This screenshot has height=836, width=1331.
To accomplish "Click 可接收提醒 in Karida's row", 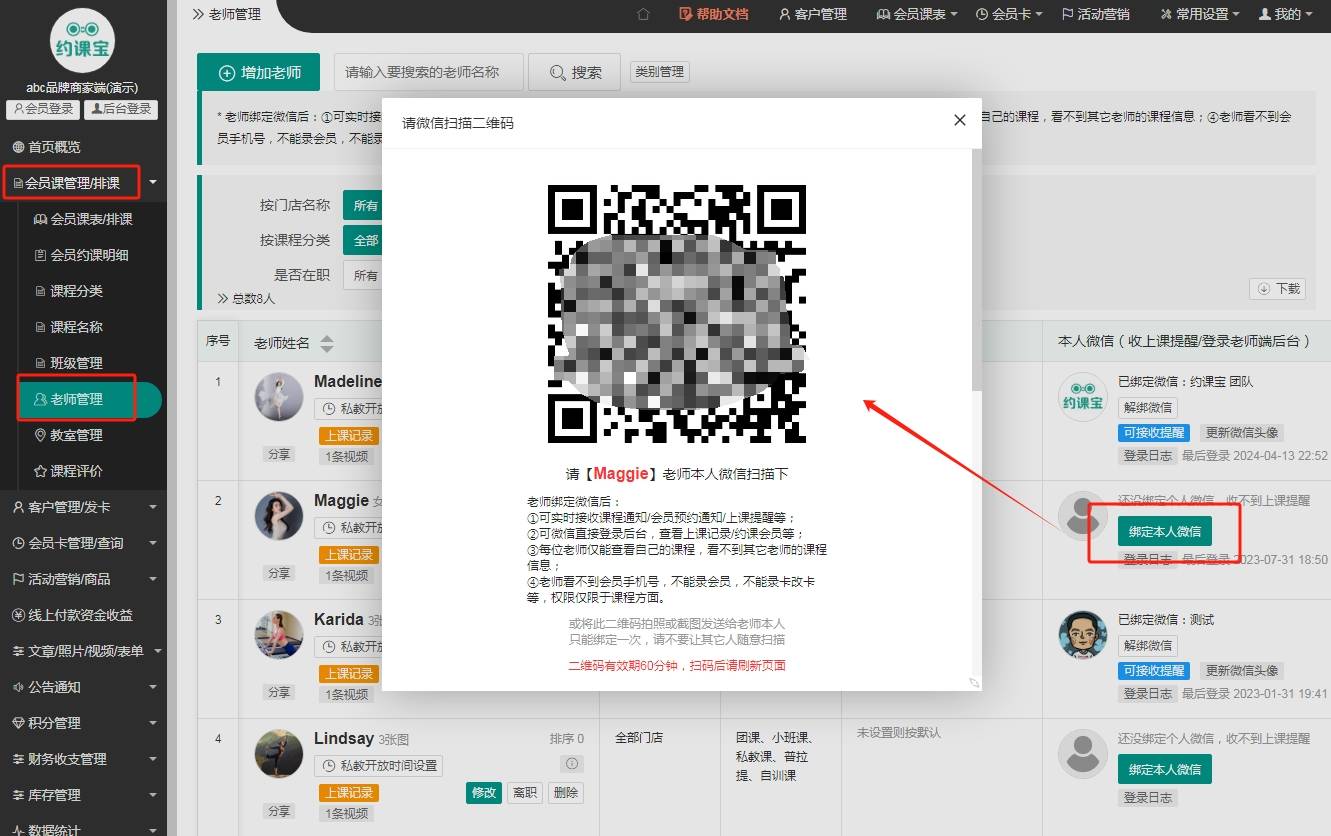I will point(1154,671).
